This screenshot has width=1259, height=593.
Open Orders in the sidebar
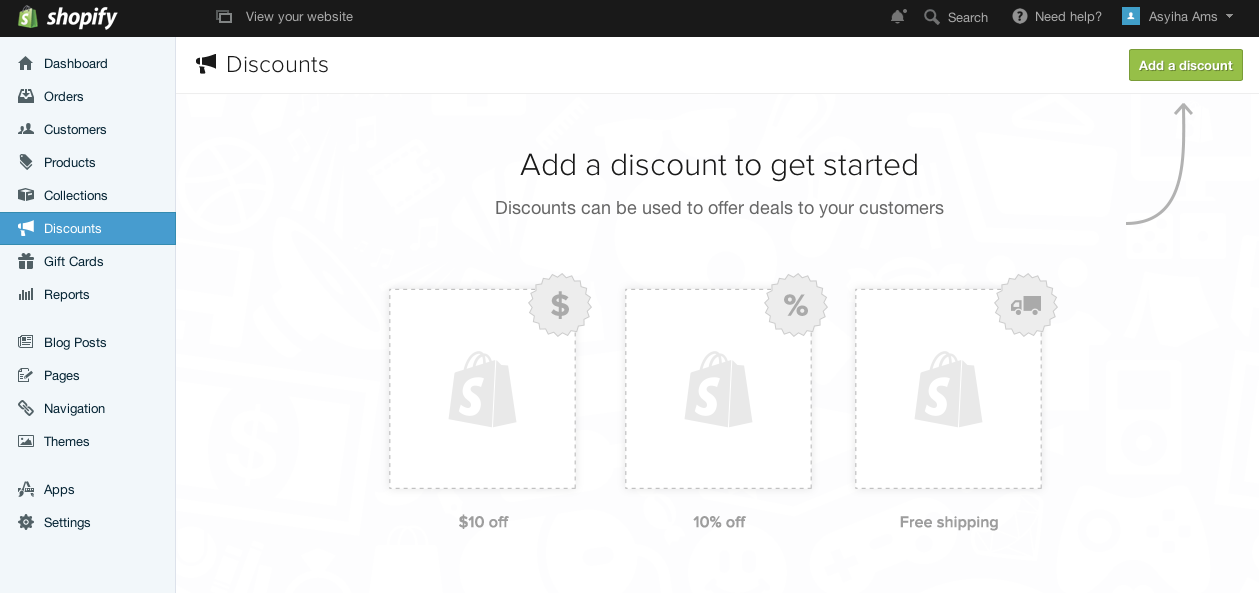pos(63,97)
